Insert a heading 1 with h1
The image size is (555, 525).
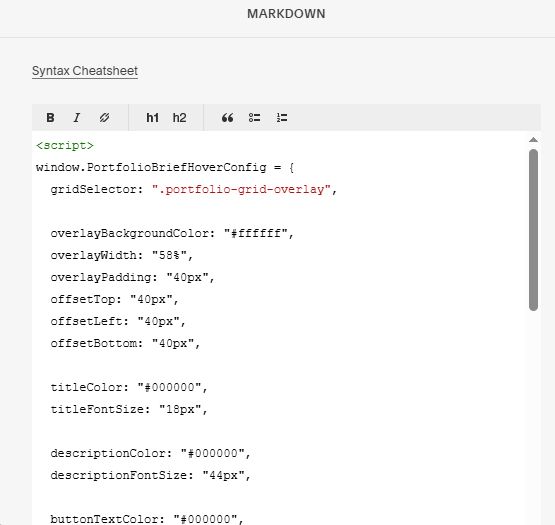pyautogui.click(x=153, y=118)
